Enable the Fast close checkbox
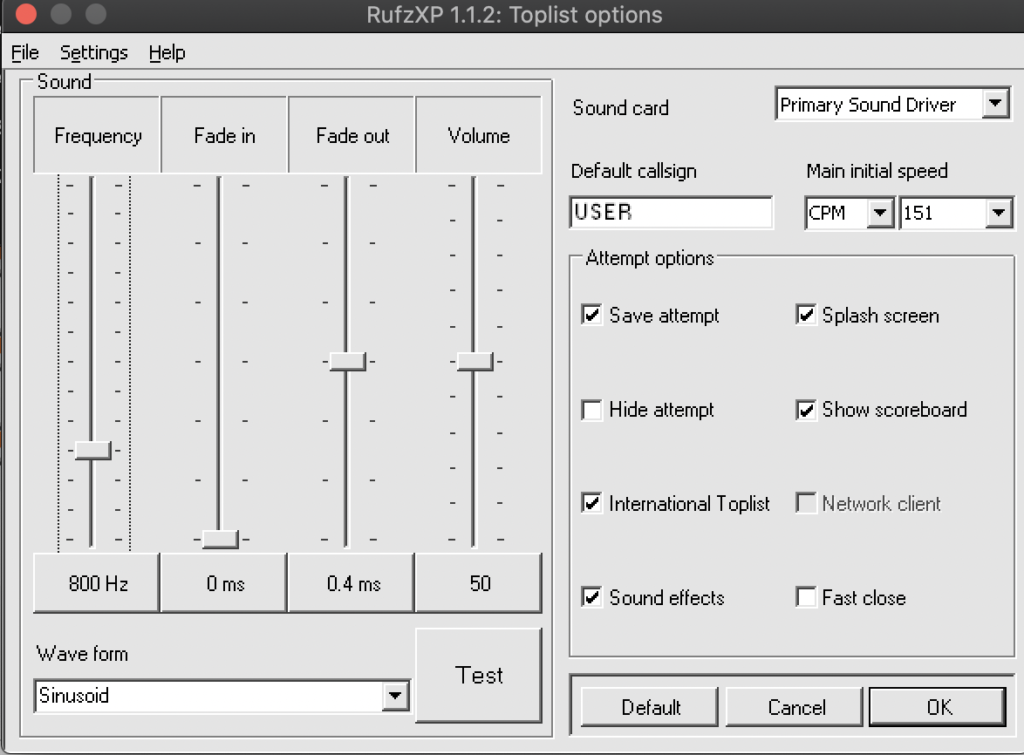This screenshot has height=755, width=1024. [806, 598]
